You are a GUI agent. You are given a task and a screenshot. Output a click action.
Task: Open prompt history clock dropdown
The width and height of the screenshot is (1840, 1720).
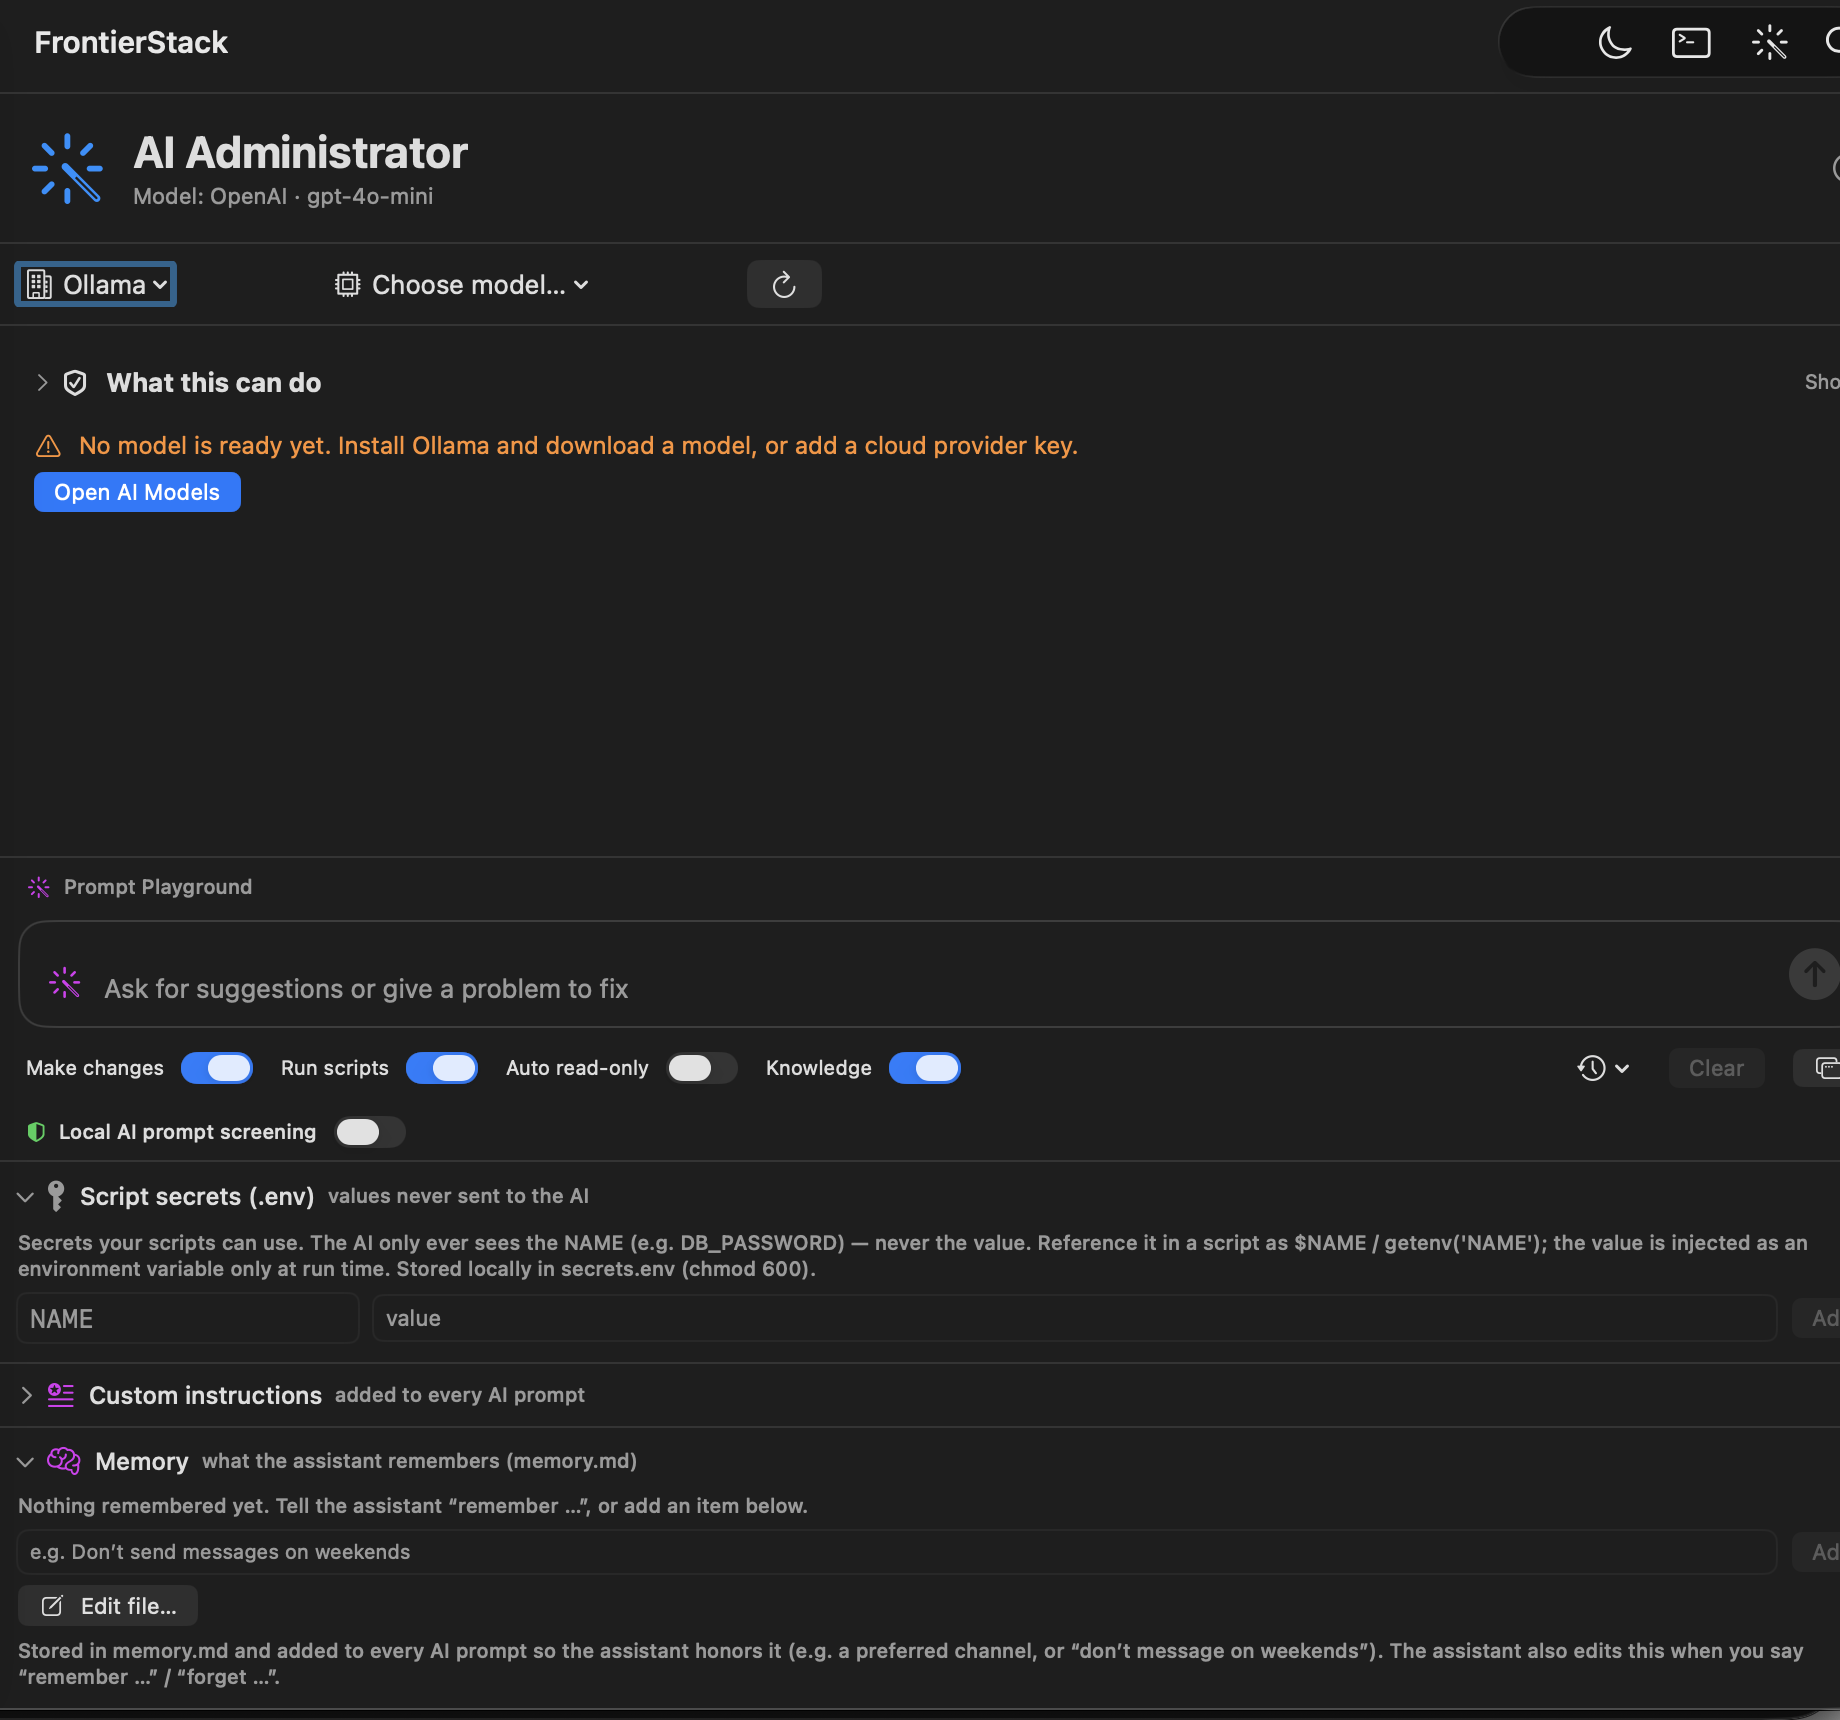1603,1068
